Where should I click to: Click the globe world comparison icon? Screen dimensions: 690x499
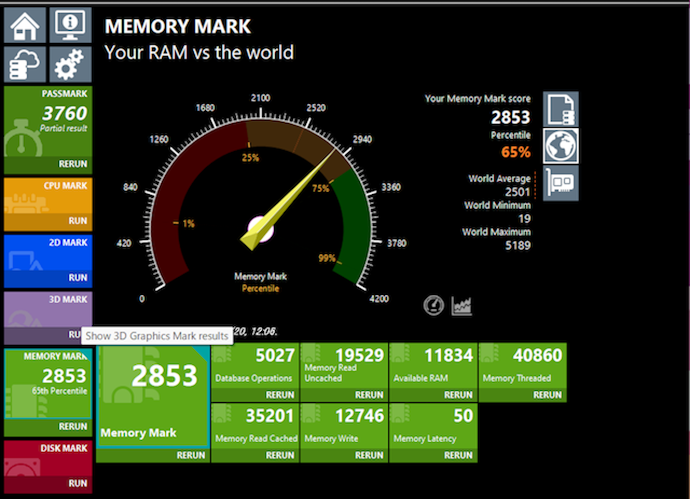point(561,146)
